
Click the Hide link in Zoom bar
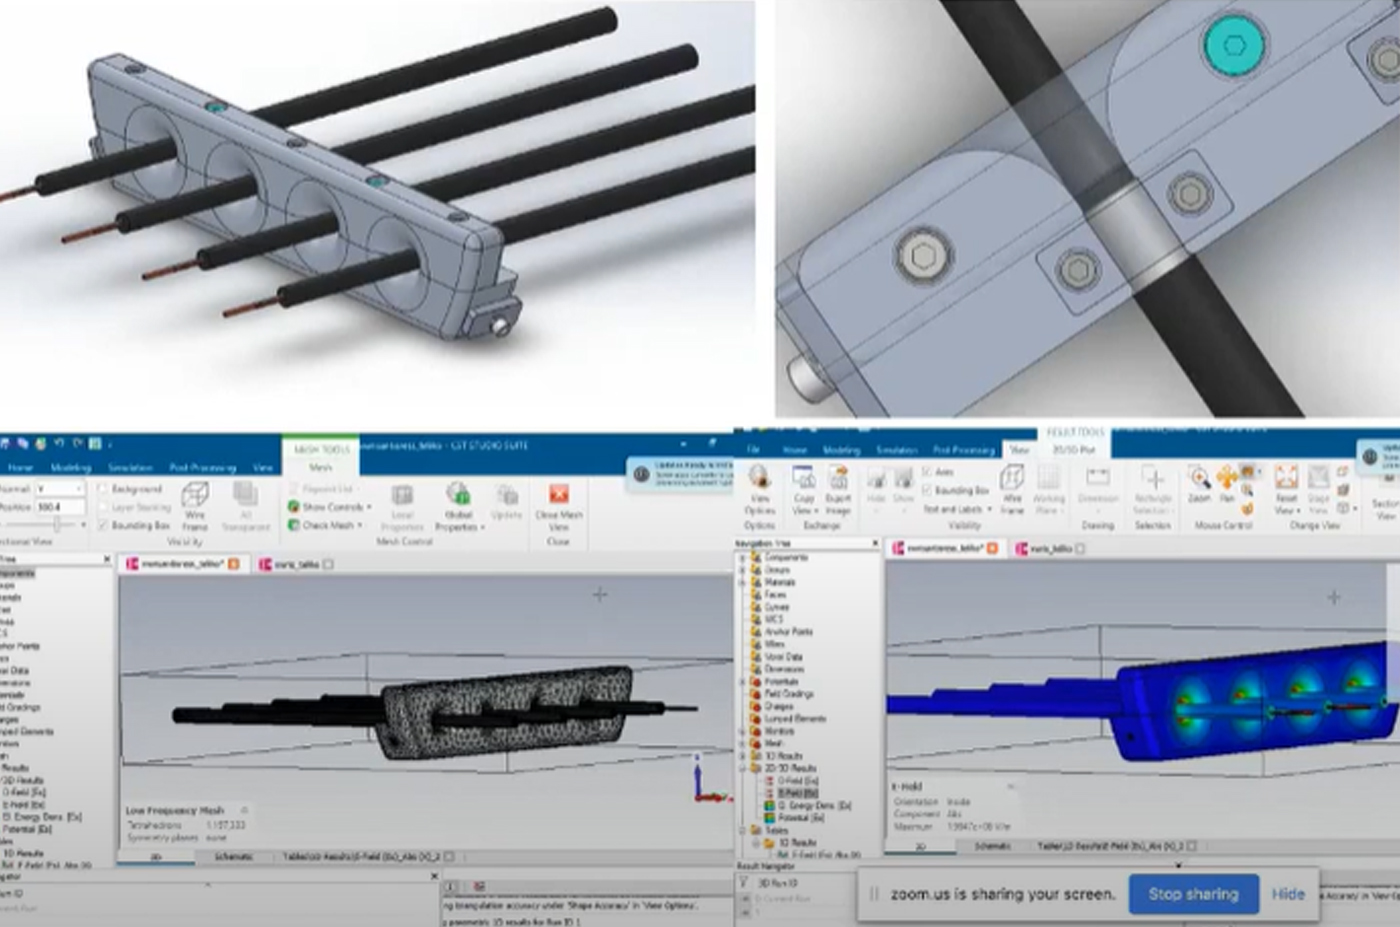[x=1288, y=894]
